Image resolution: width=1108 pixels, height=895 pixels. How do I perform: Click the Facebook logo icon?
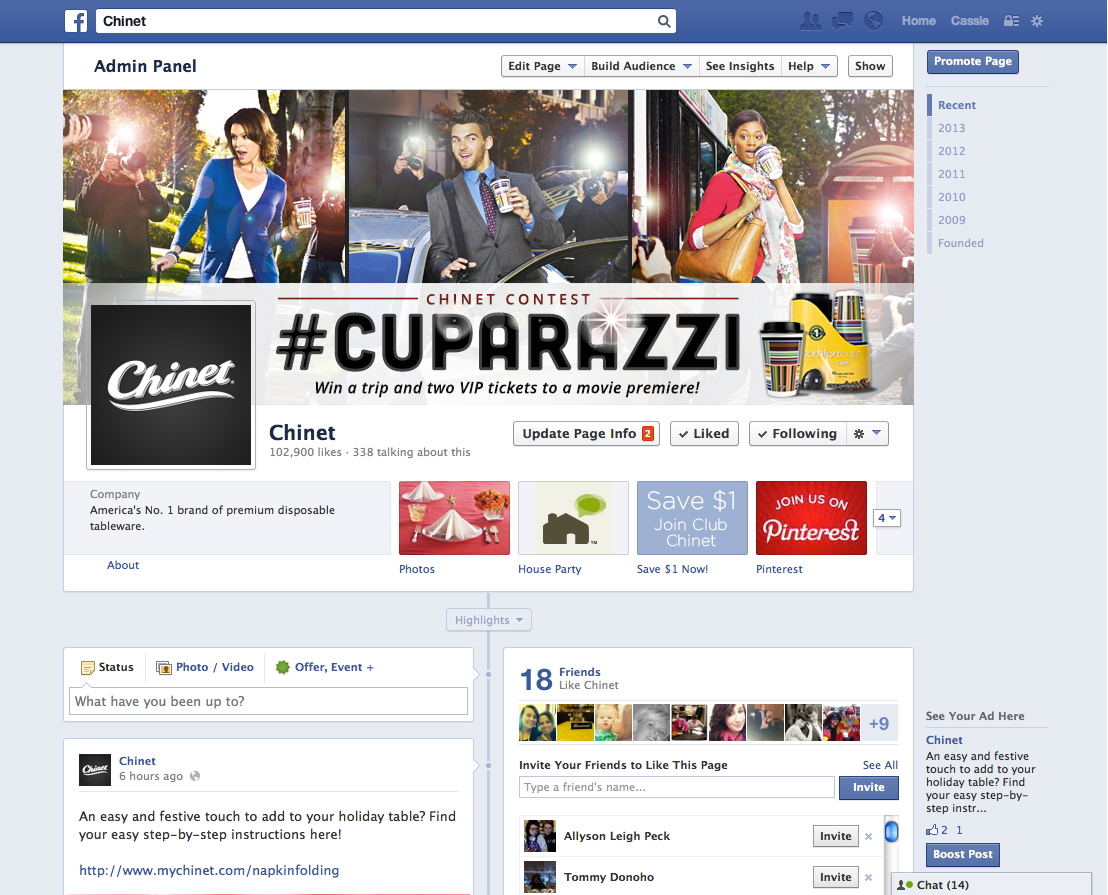click(x=76, y=21)
